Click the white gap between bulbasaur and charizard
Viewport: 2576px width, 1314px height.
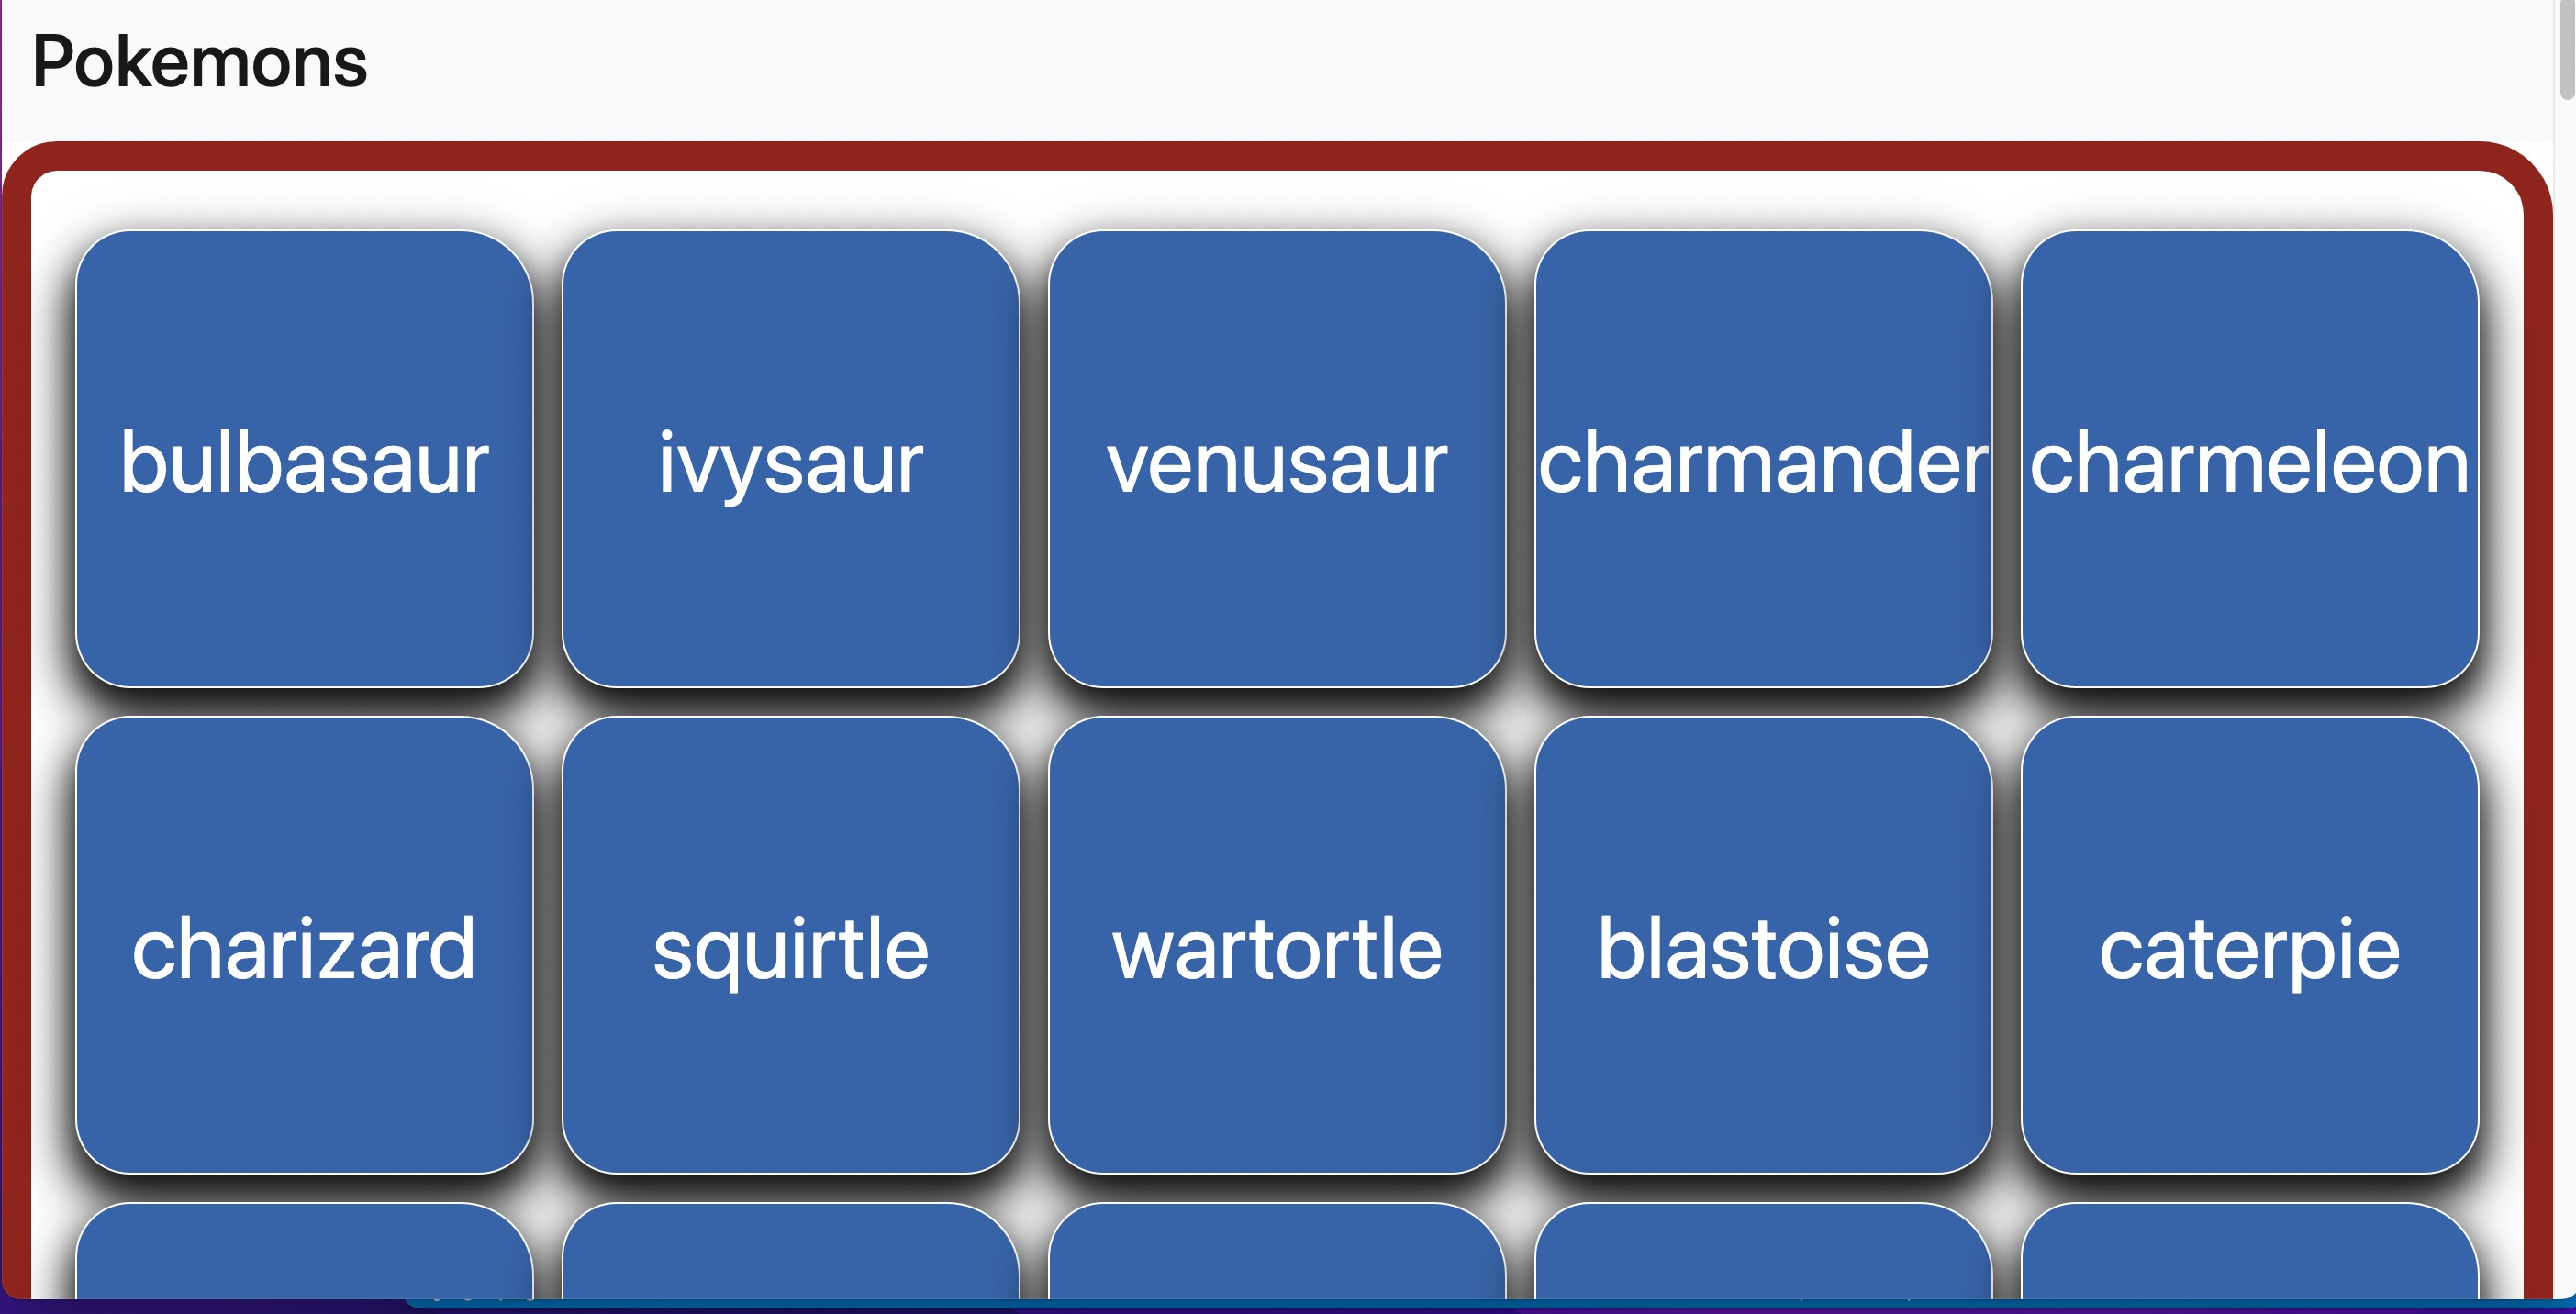pyautogui.click(x=304, y=702)
